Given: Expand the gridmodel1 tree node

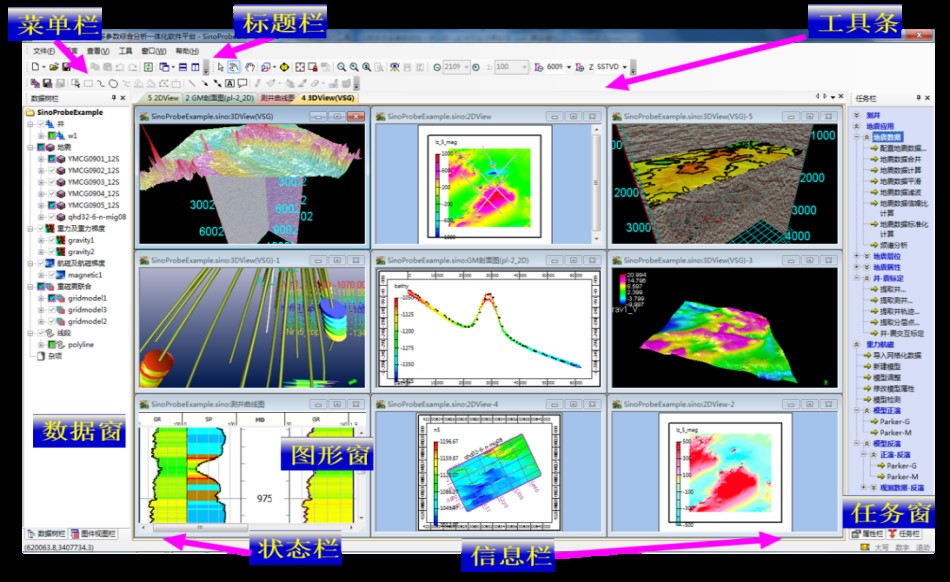Looking at the screenshot, I should (x=41, y=298).
